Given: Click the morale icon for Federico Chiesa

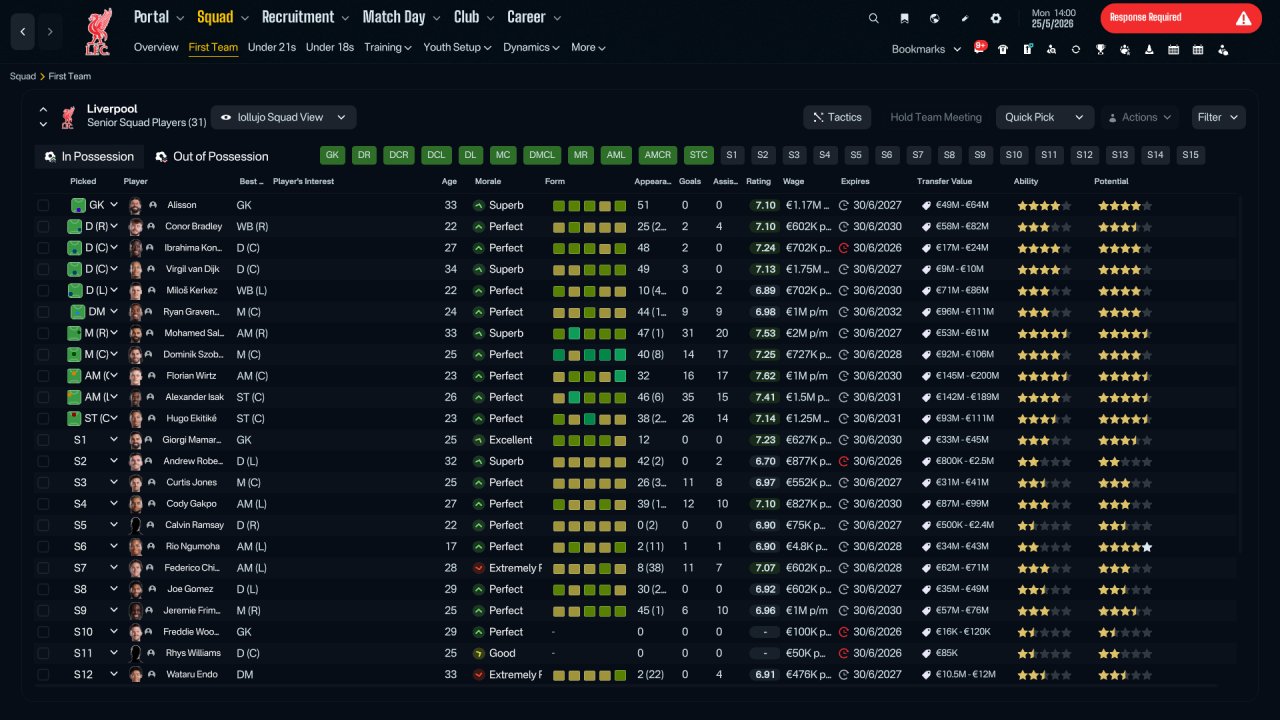Looking at the screenshot, I should click(479, 568).
